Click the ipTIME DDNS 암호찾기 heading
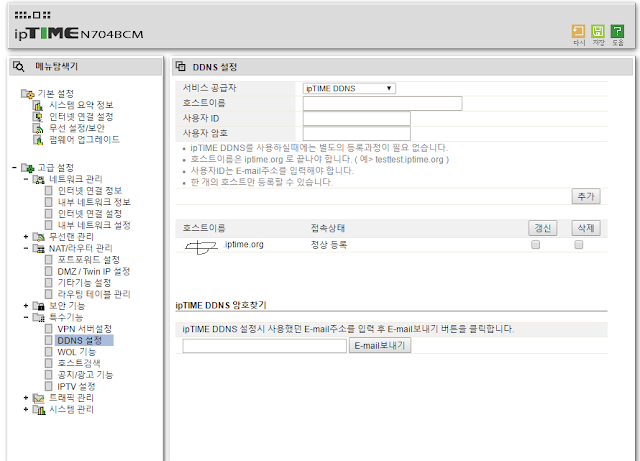Viewport: 640px width, 461px height. click(x=221, y=305)
